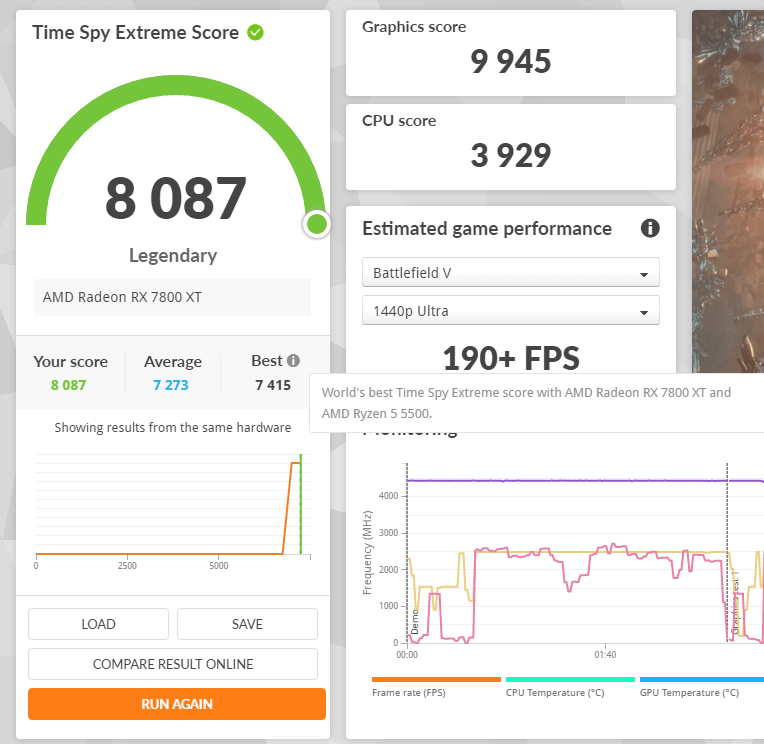Click the green validation checkmark icon
Viewport: 764px width, 744px height.
click(255, 33)
